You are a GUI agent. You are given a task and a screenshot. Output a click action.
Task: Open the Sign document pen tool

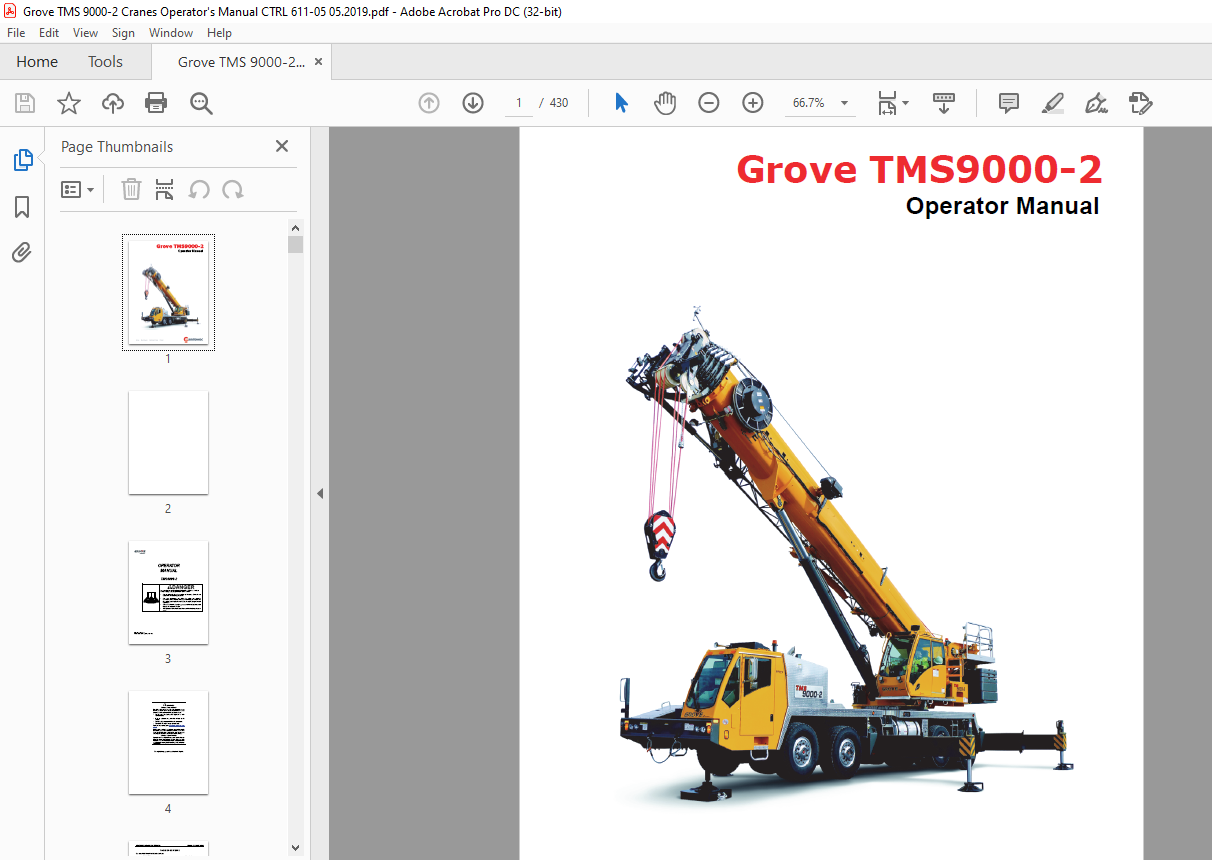coord(1097,103)
